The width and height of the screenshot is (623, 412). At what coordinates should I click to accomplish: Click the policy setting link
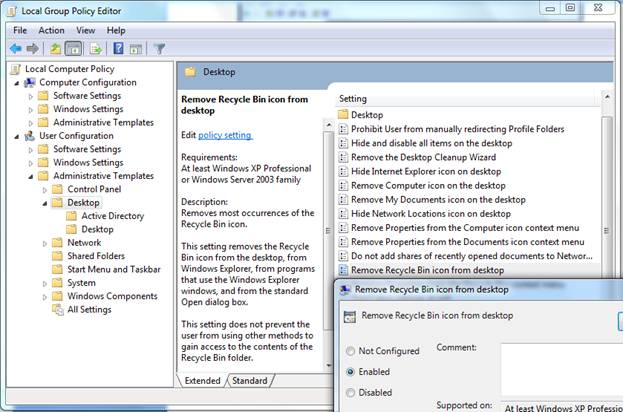click(x=225, y=135)
